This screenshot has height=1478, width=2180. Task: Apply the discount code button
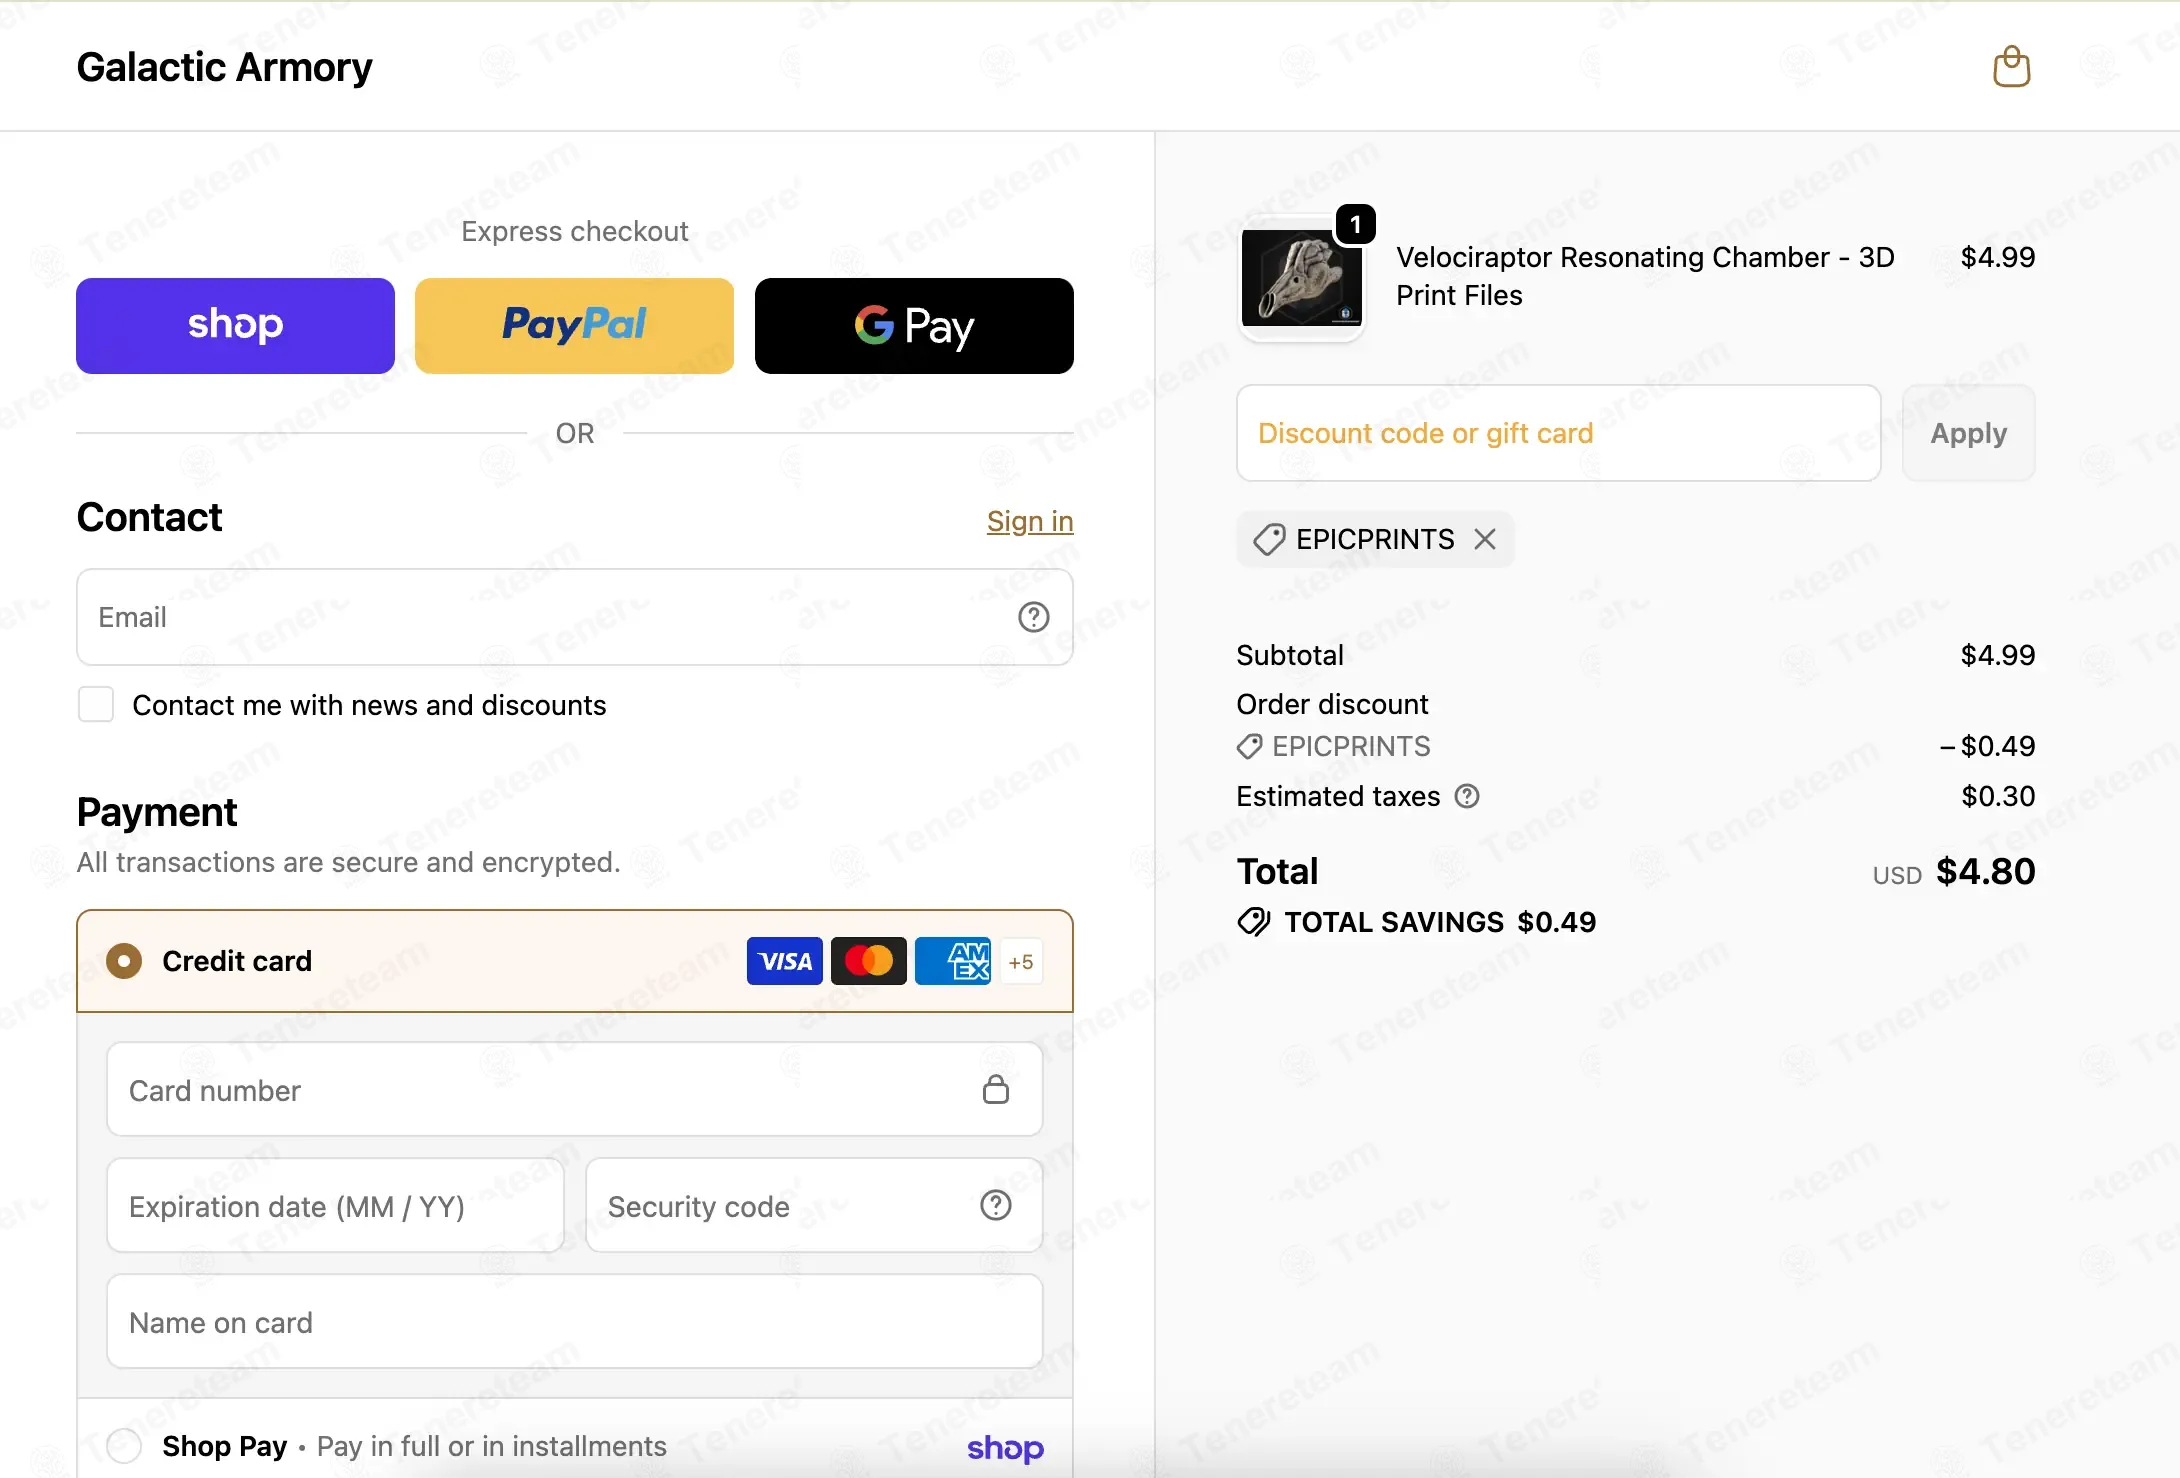[1968, 433]
